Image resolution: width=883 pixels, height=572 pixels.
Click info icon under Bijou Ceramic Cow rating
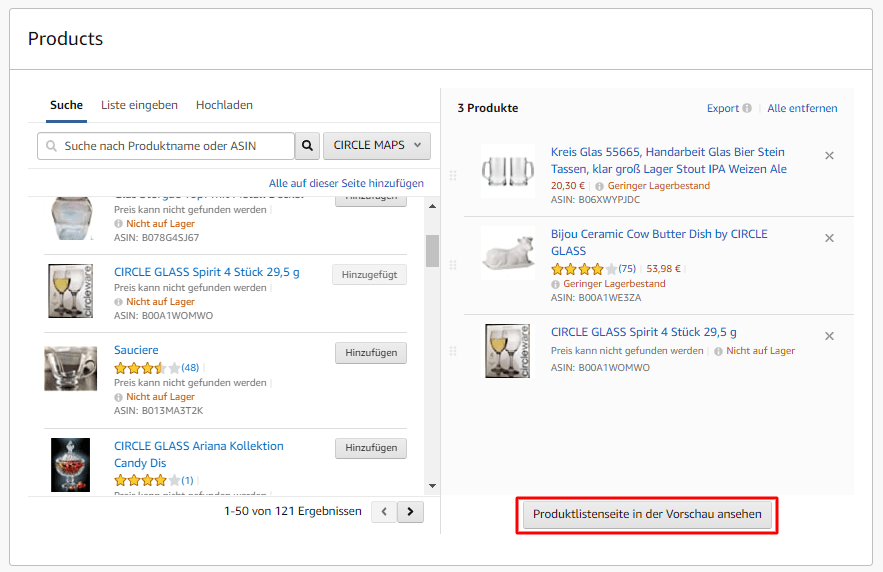tap(555, 284)
